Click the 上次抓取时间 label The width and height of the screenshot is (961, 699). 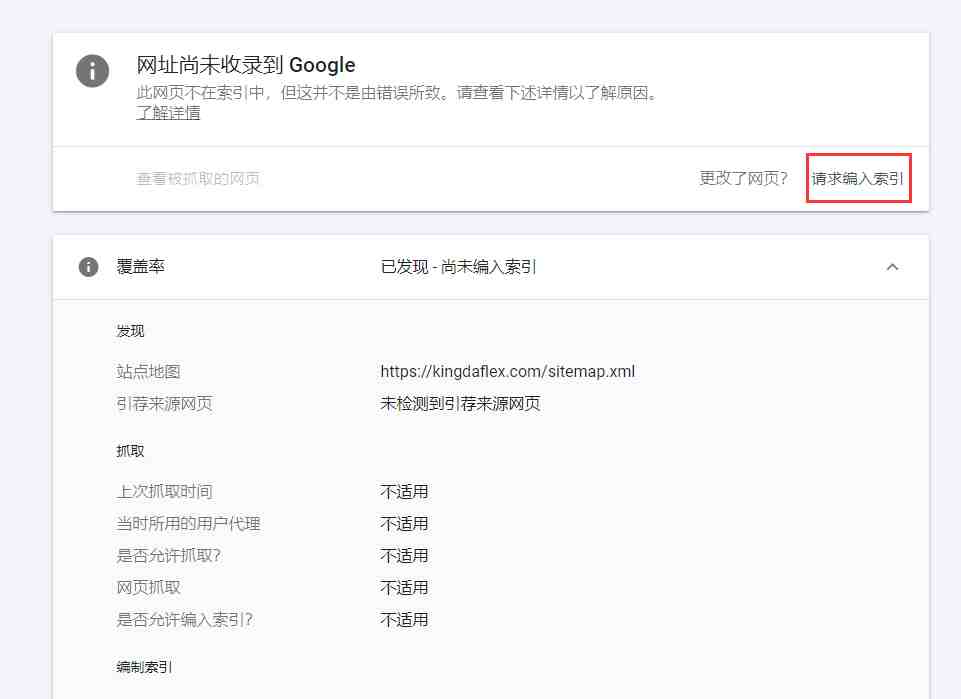pos(164,492)
